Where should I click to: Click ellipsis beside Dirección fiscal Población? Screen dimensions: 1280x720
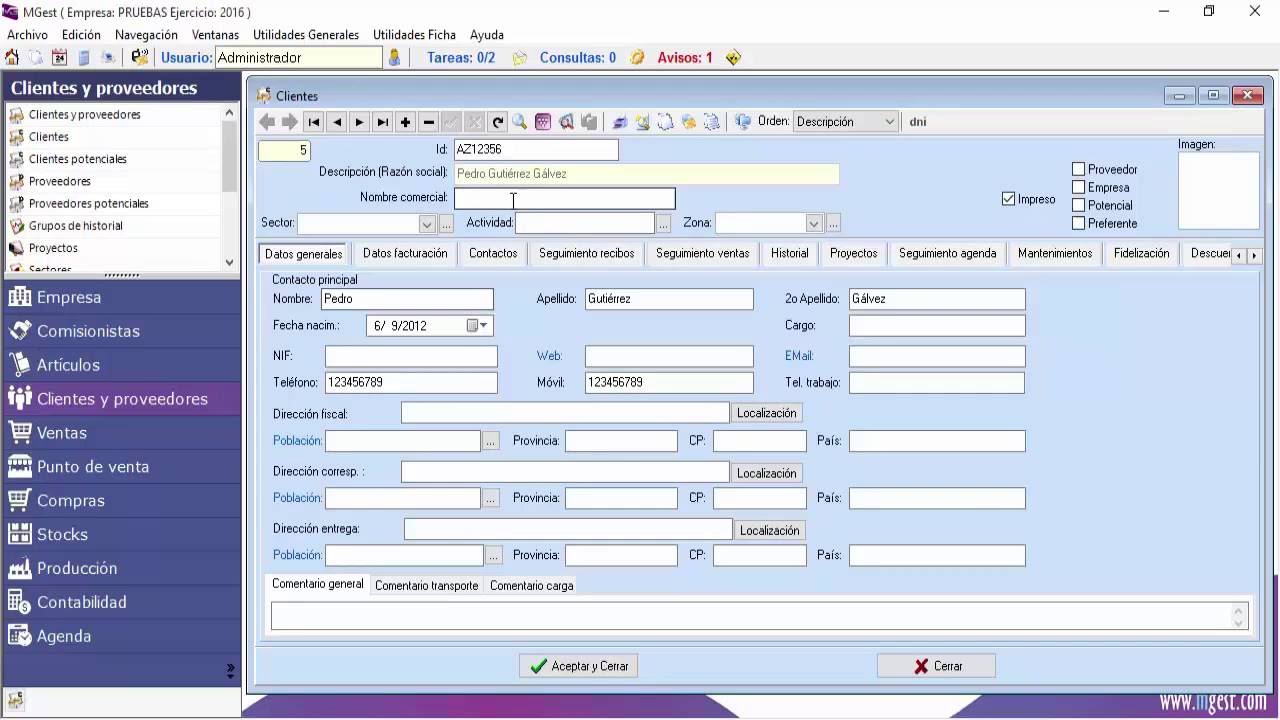(491, 441)
